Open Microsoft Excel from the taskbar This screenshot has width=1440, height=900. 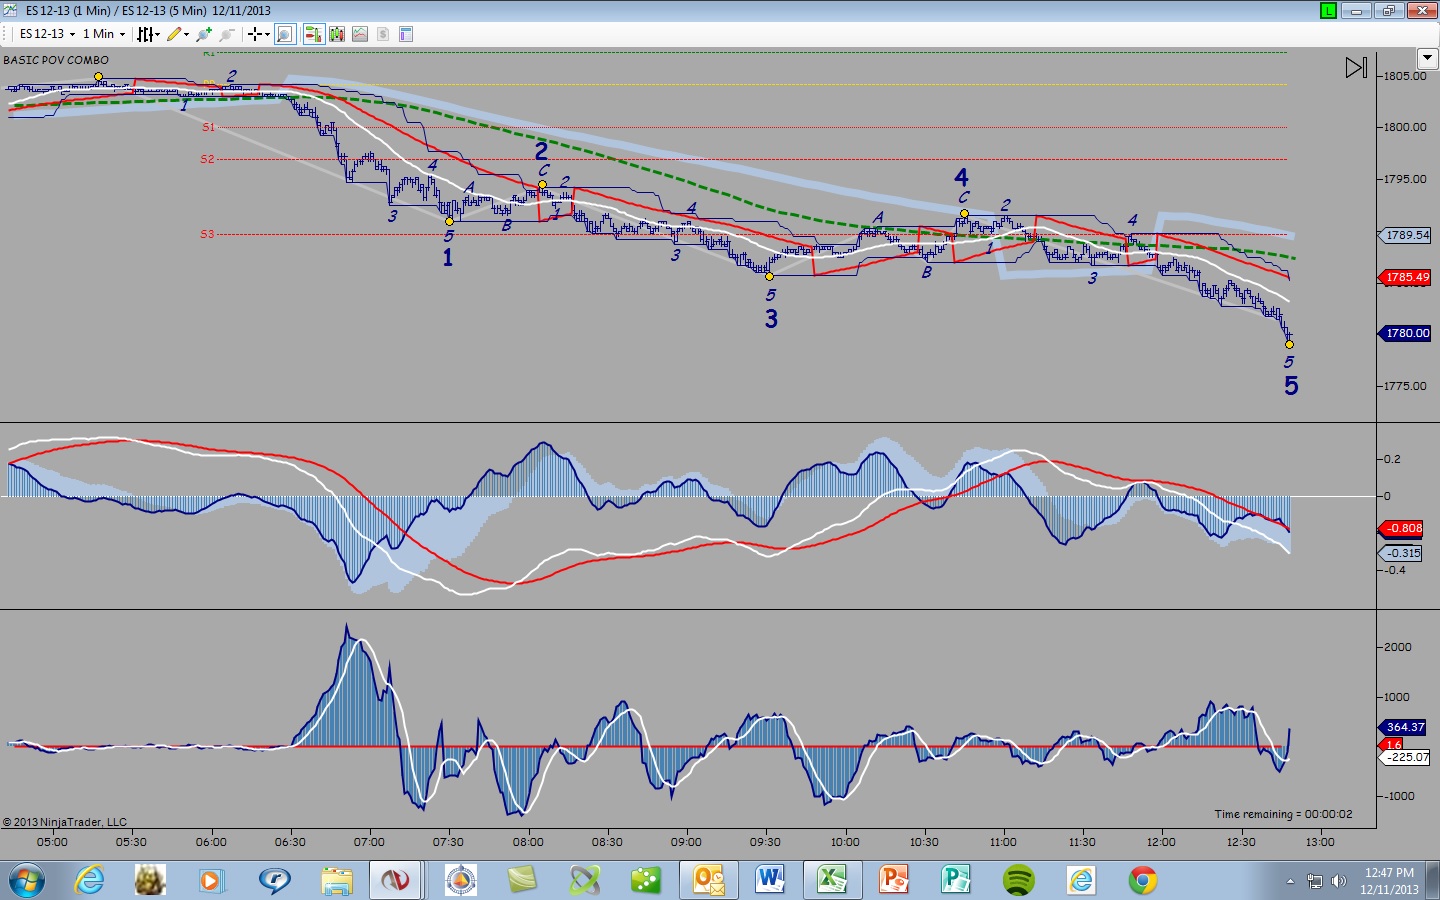(x=832, y=881)
